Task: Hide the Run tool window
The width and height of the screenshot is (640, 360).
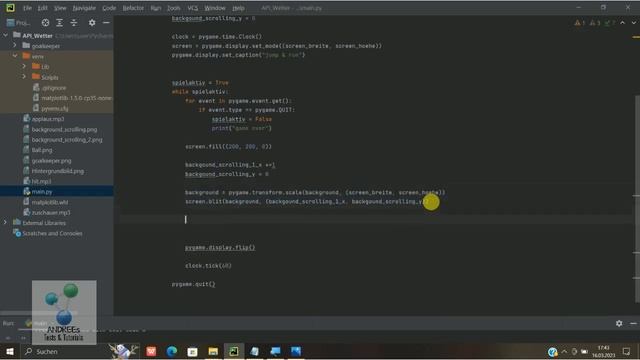Action: (633, 323)
